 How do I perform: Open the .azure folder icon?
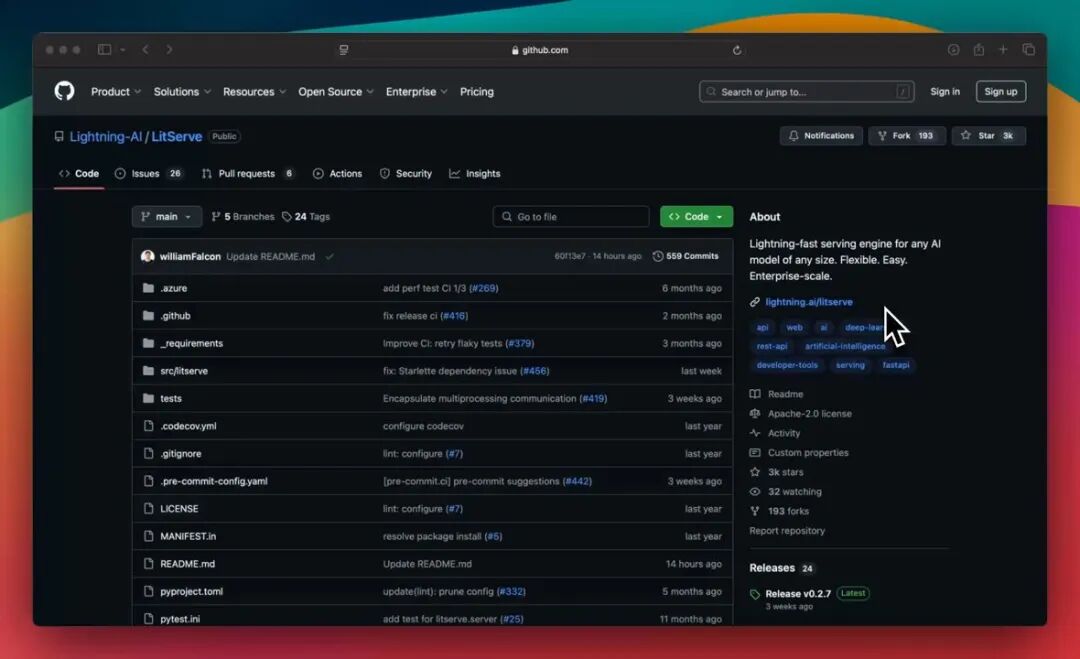tap(148, 288)
